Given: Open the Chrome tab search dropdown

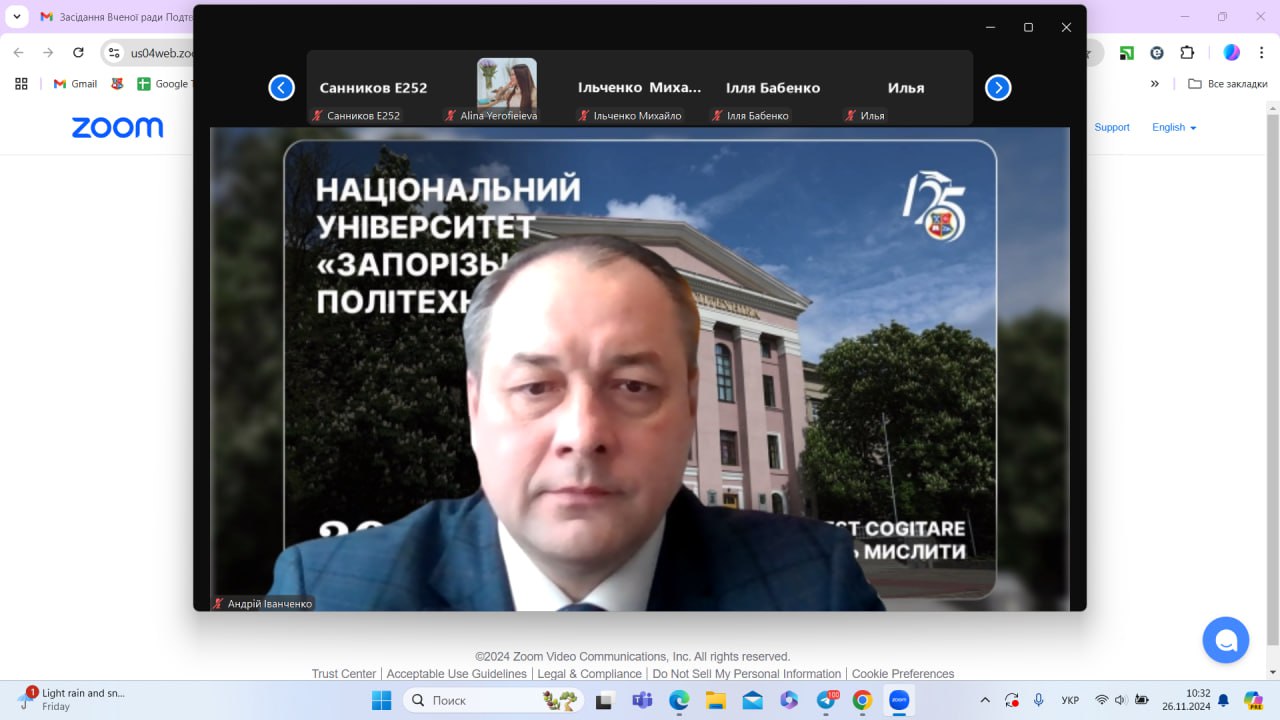Looking at the screenshot, I should pyautogui.click(x=17, y=17).
